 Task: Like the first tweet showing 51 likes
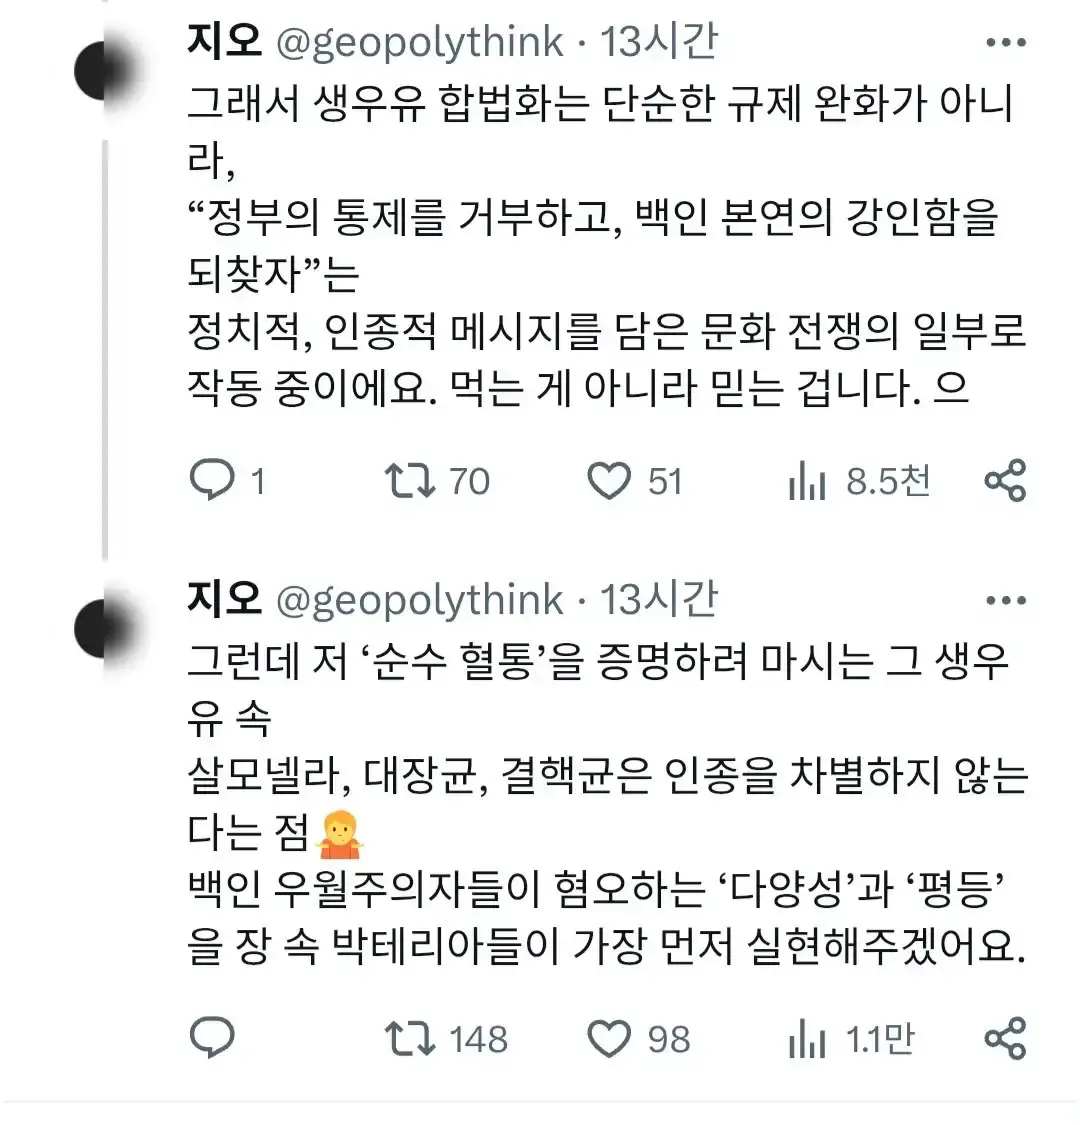[x=612, y=480]
